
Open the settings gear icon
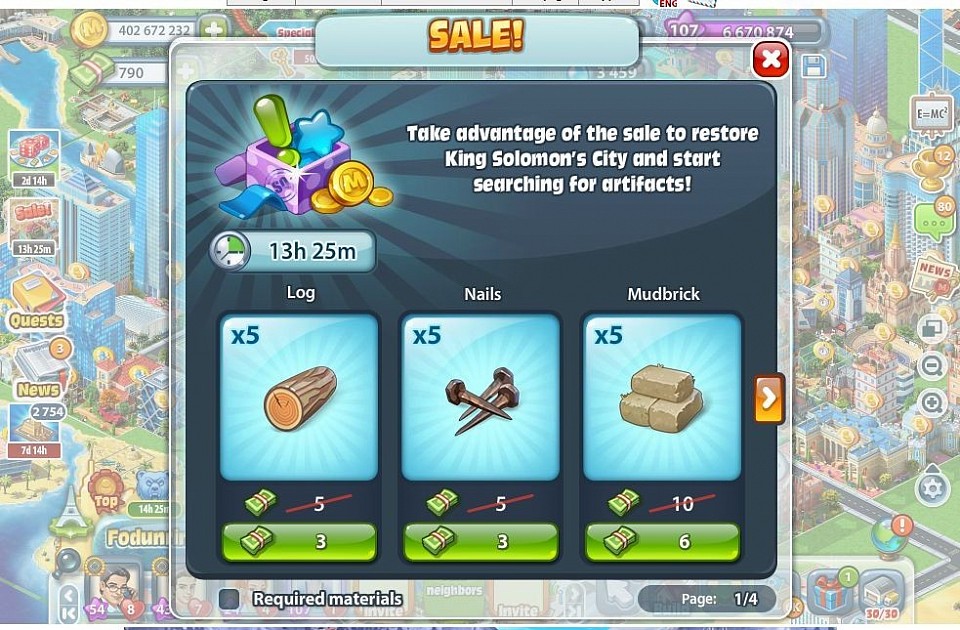[x=931, y=489]
